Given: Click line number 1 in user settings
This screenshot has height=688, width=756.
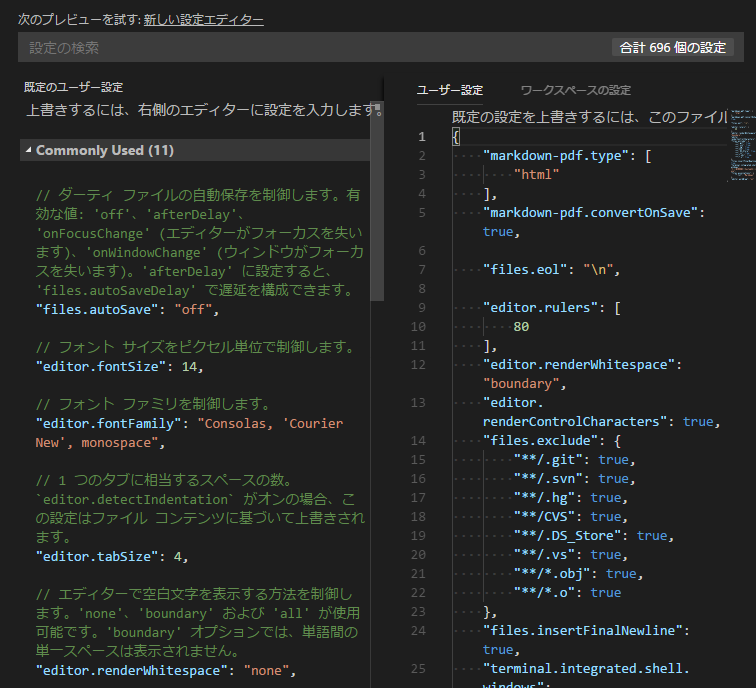Looking at the screenshot, I should click(422, 137).
